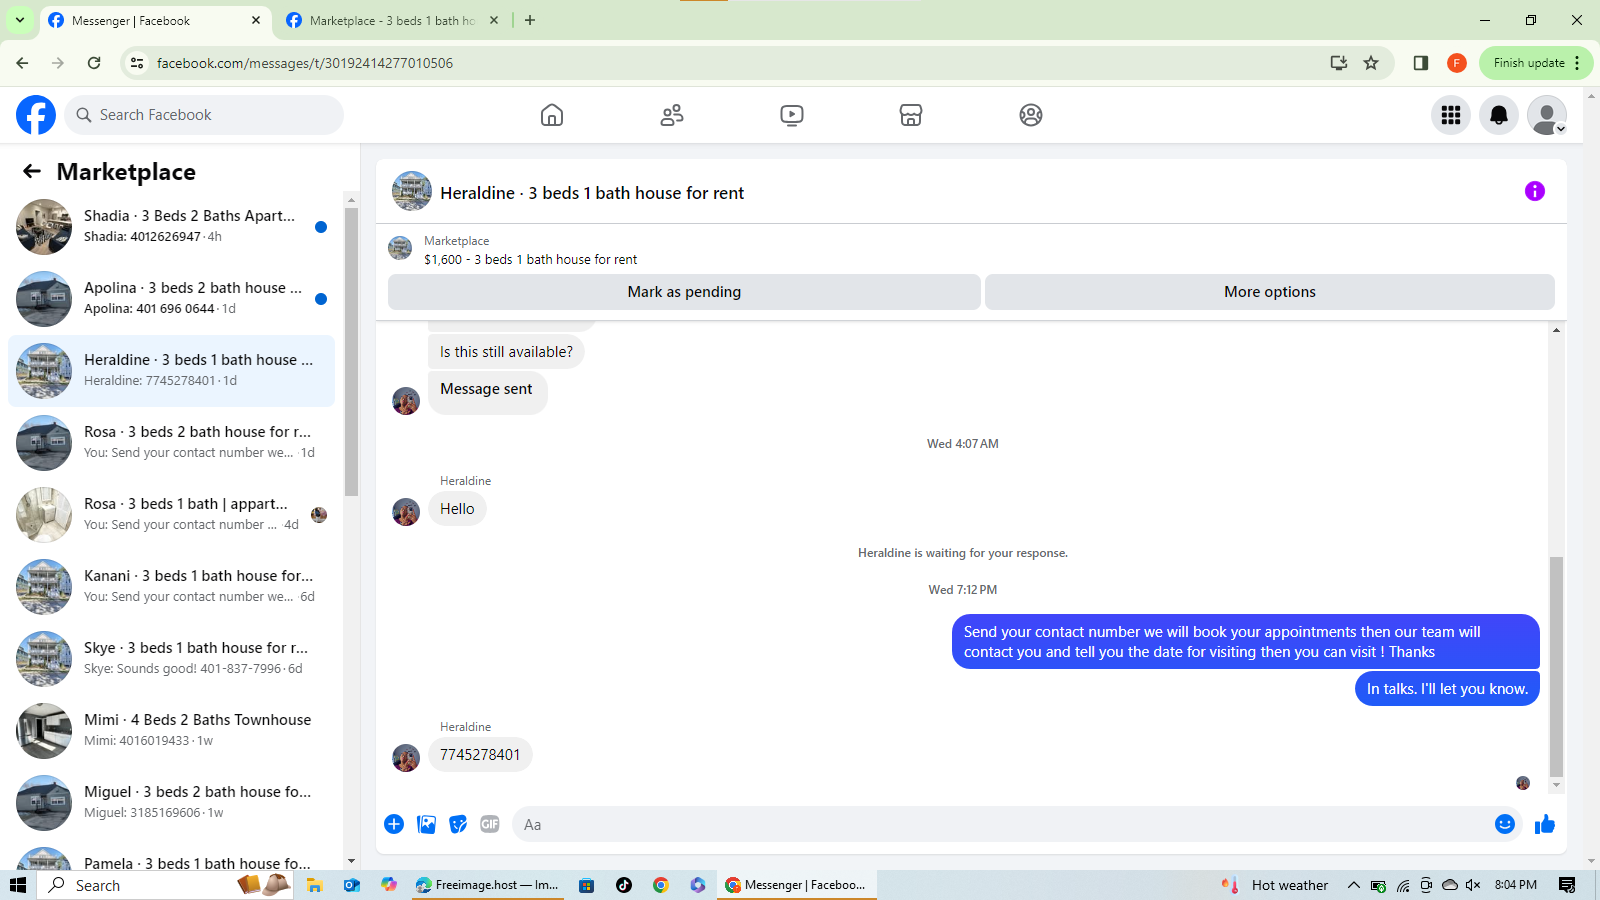Show hidden system tray icons
The width and height of the screenshot is (1600, 900).
point(1353,885)
